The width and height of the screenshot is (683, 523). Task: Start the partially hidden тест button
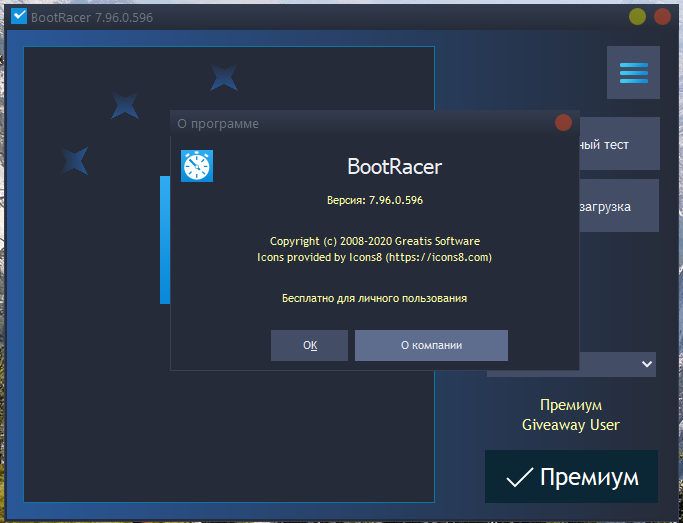619,144
